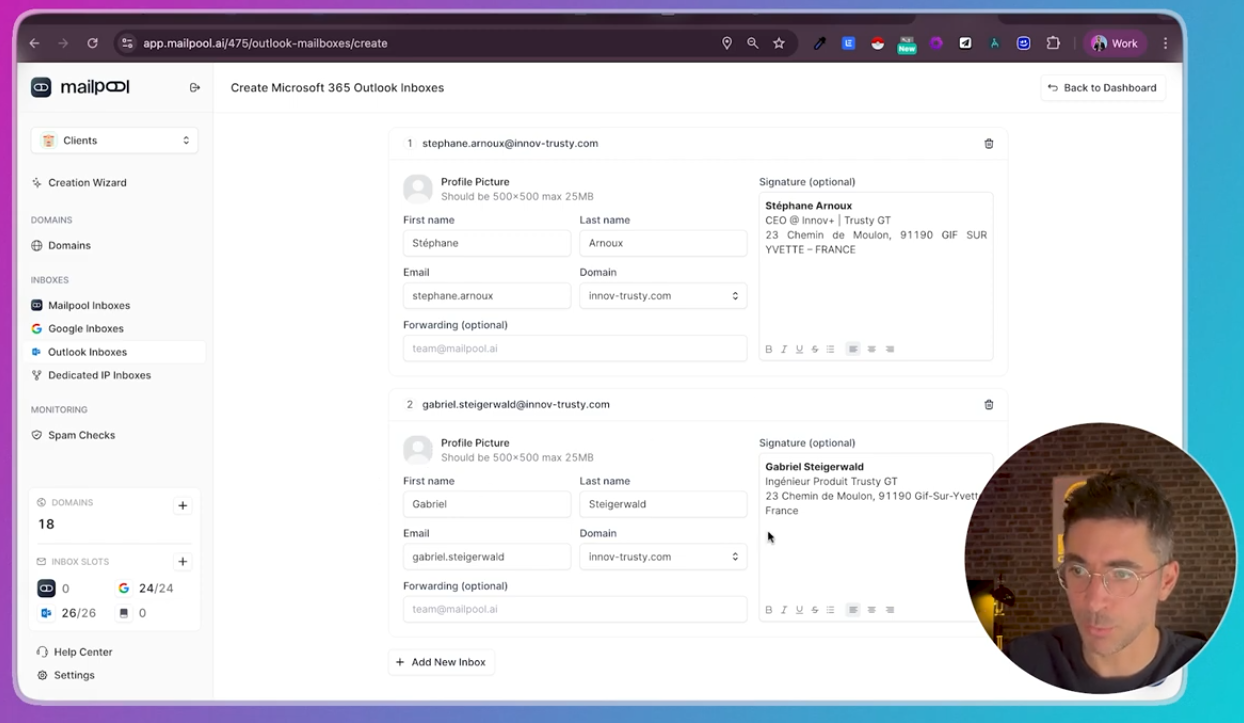
Task: Align right in Gabriel signature toolbar
Action: pos(890,610)
